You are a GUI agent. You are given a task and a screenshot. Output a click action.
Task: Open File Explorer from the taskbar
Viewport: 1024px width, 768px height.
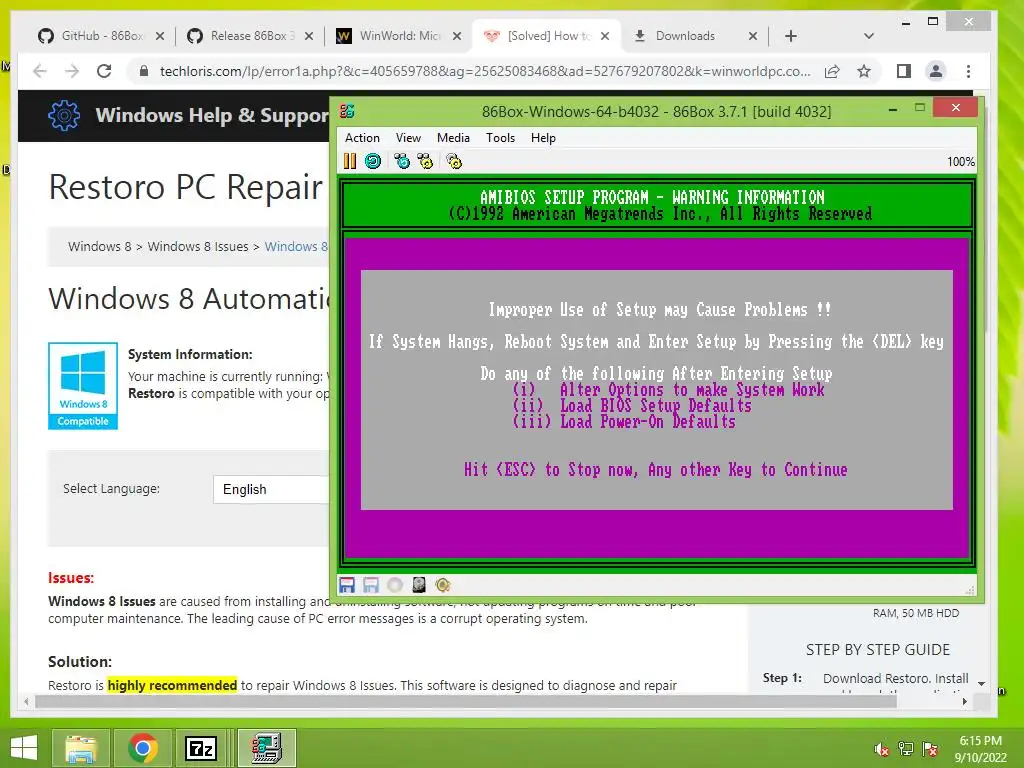point(82,748)
